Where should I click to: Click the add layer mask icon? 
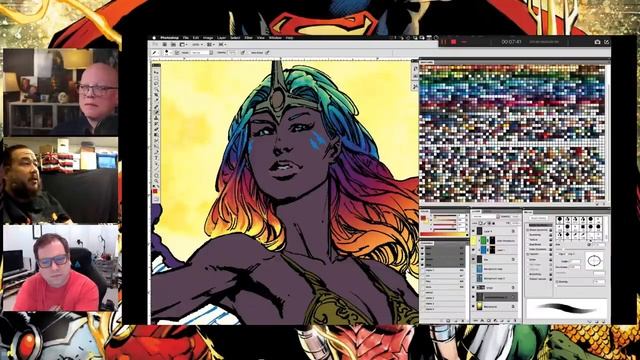point(489,321)
